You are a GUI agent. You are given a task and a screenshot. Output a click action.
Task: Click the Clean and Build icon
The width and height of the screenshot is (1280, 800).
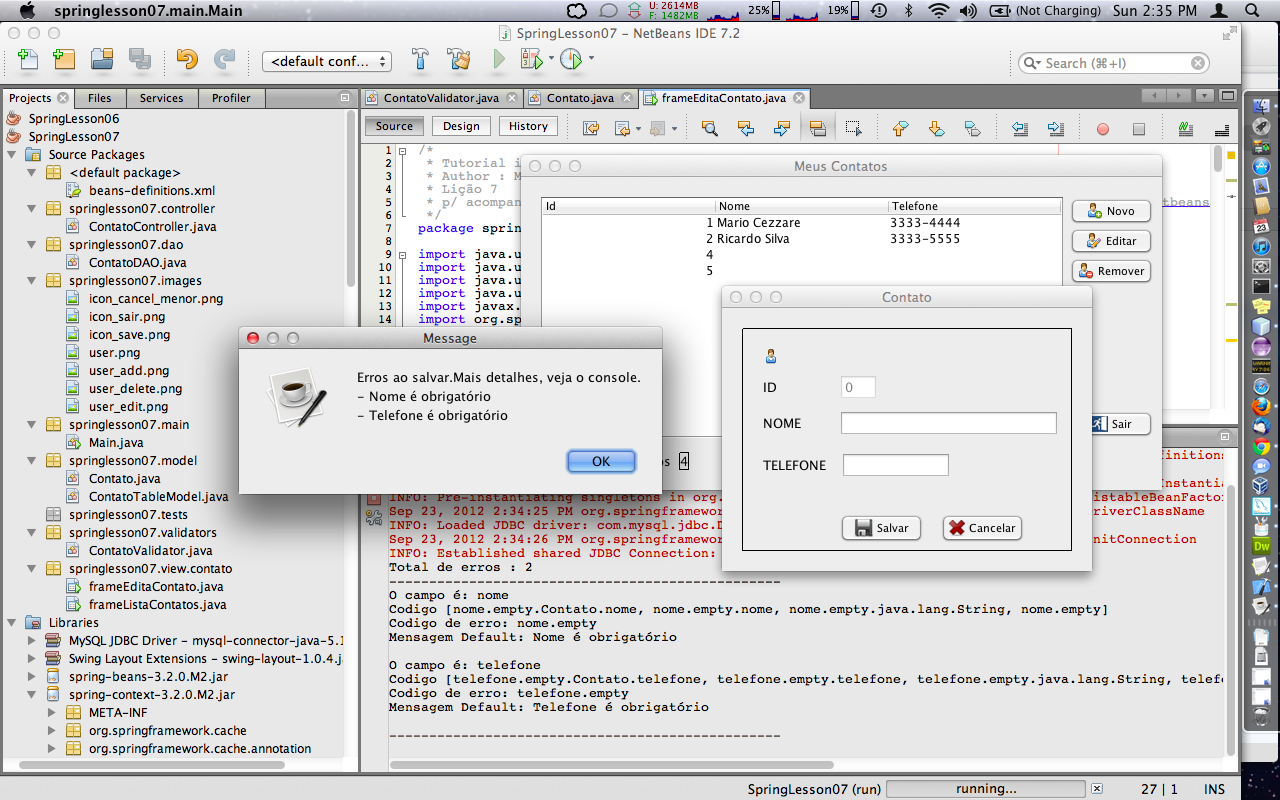(459, 60)
